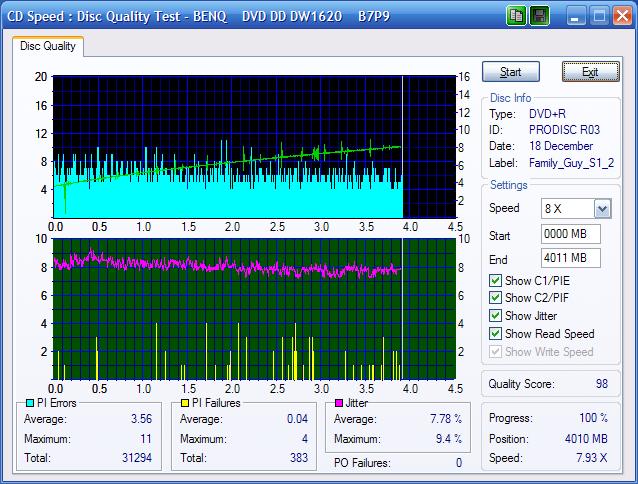Click the cyan PI Errors legend swatch

pyautogui.click(x=28, y=403)
